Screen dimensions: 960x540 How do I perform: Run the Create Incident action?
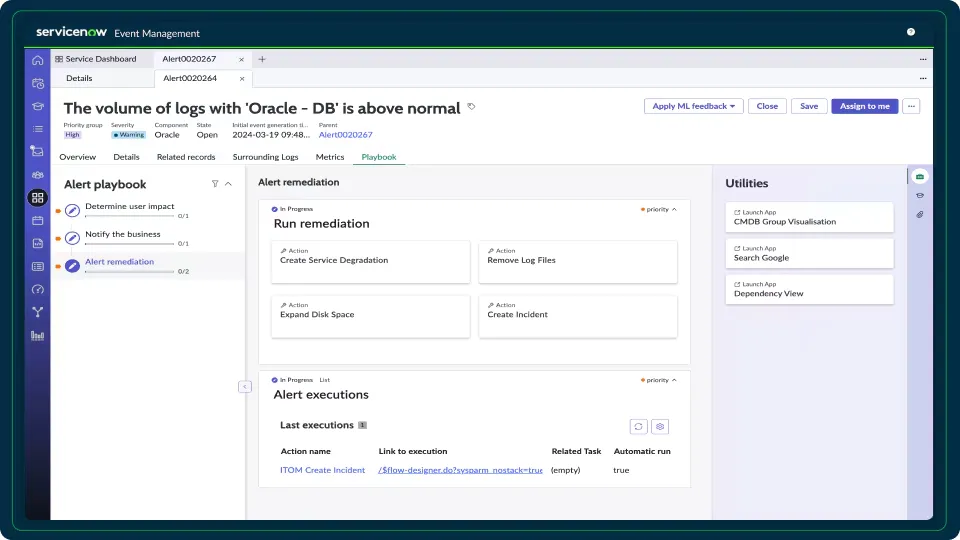[578, 316]
